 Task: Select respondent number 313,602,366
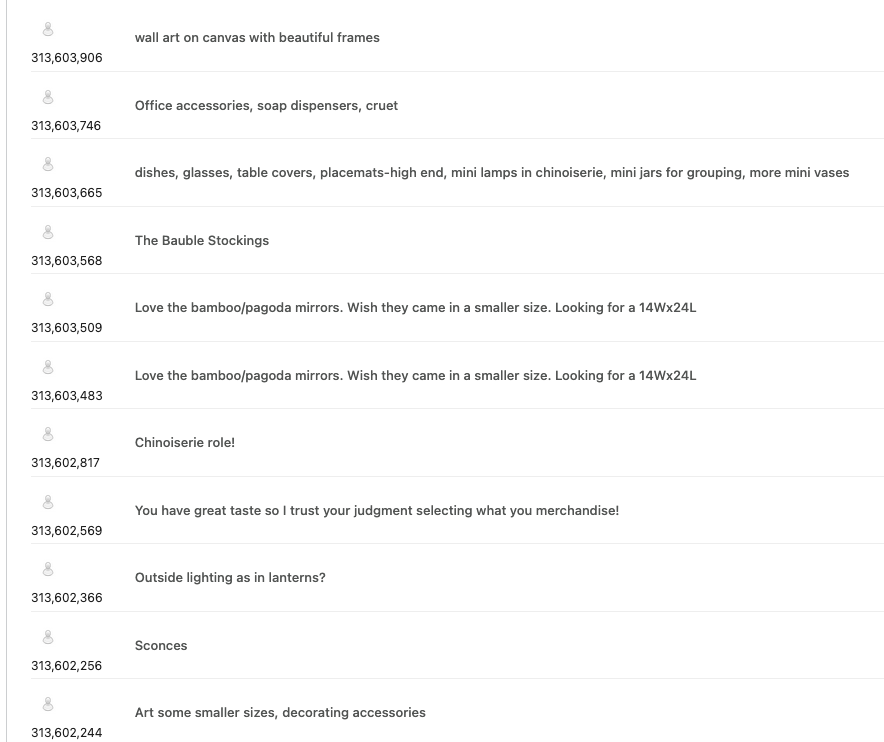[66, 598]
